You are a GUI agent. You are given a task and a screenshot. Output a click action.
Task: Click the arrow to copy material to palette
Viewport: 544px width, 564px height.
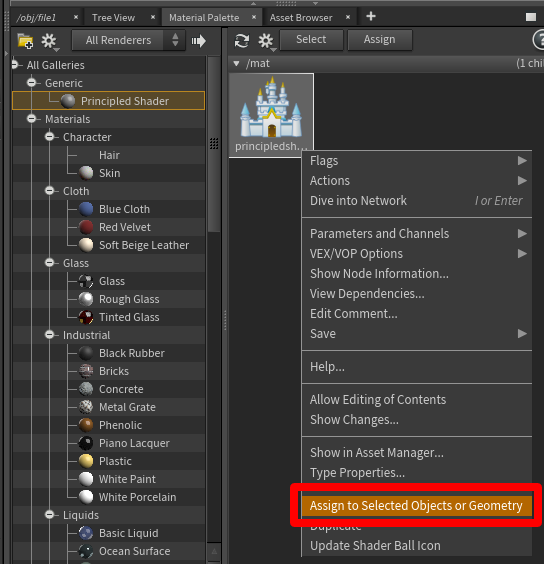198,41
